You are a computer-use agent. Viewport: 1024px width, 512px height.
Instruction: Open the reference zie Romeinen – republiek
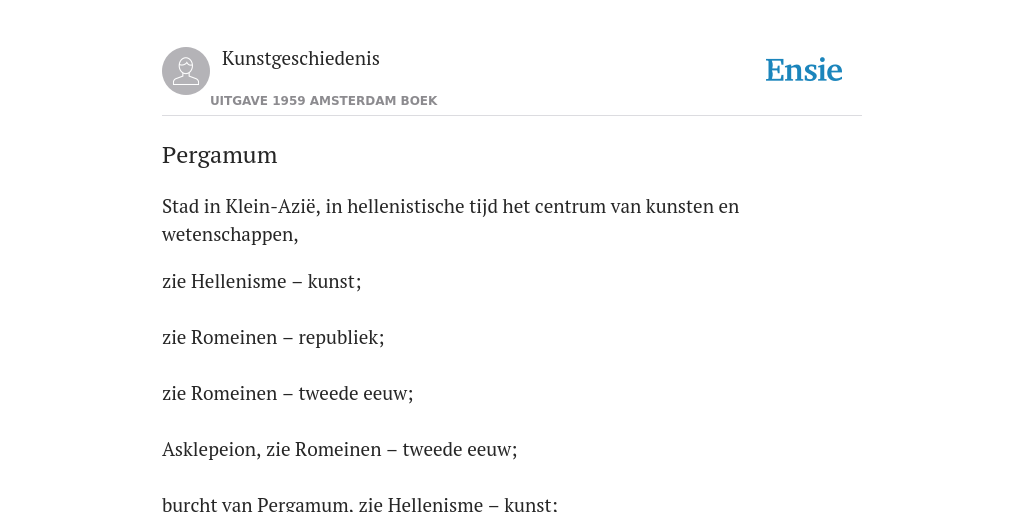(273, 338)
